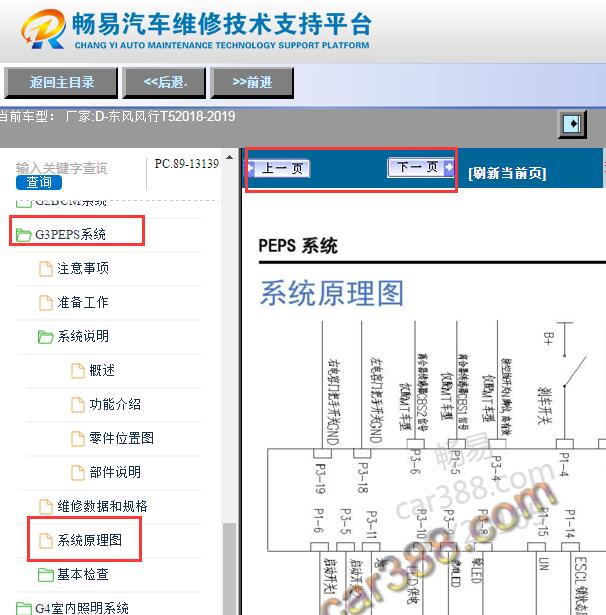Screen dimensions: 606x615
Task: Click the document icon beside 功能介绍
Action: pos(78,405)
